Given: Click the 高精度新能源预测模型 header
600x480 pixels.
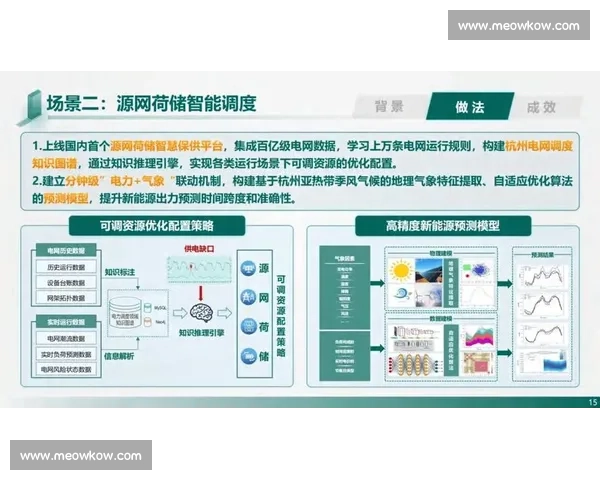Looking at the screenshot, I should [x=443, y=226].
